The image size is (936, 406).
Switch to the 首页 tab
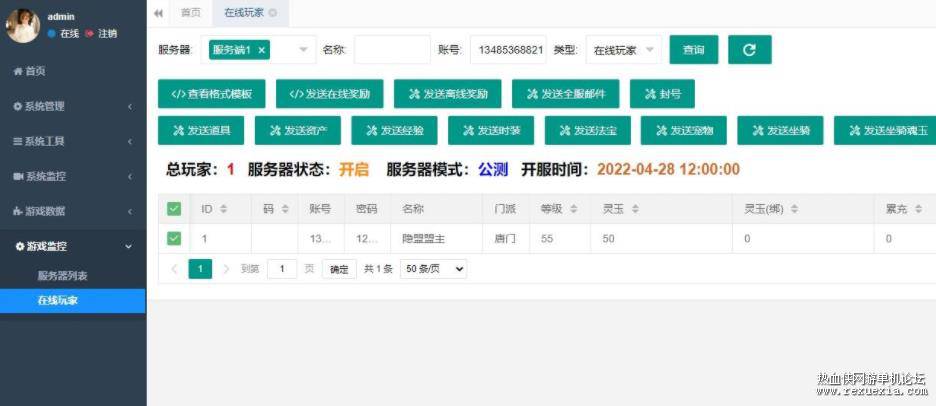pos(190,13)
